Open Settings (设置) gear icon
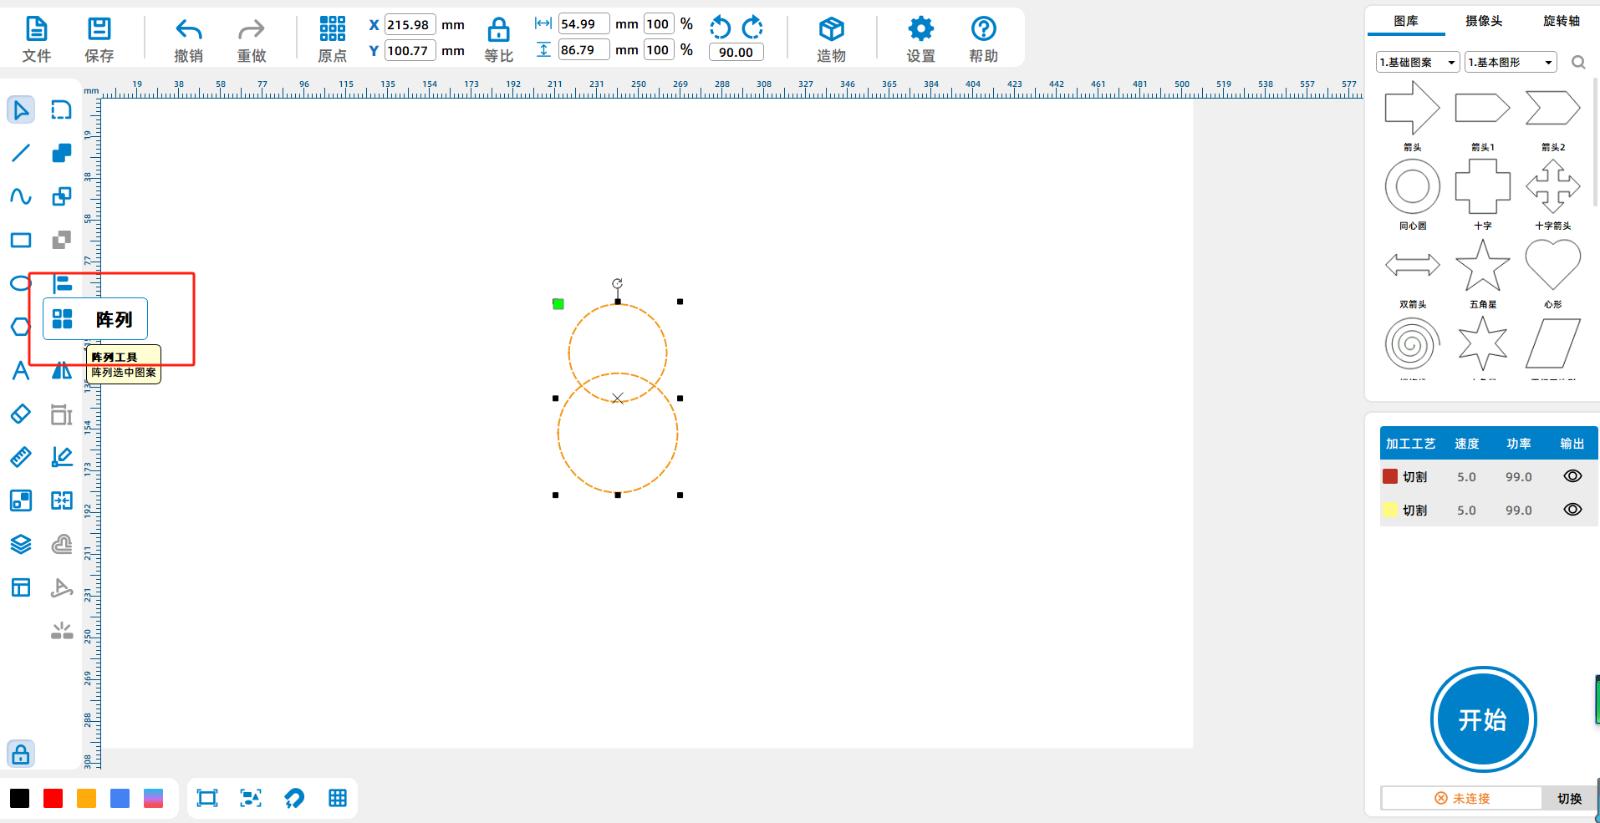This screenshot has width=1600, height=823. [920, 30]
